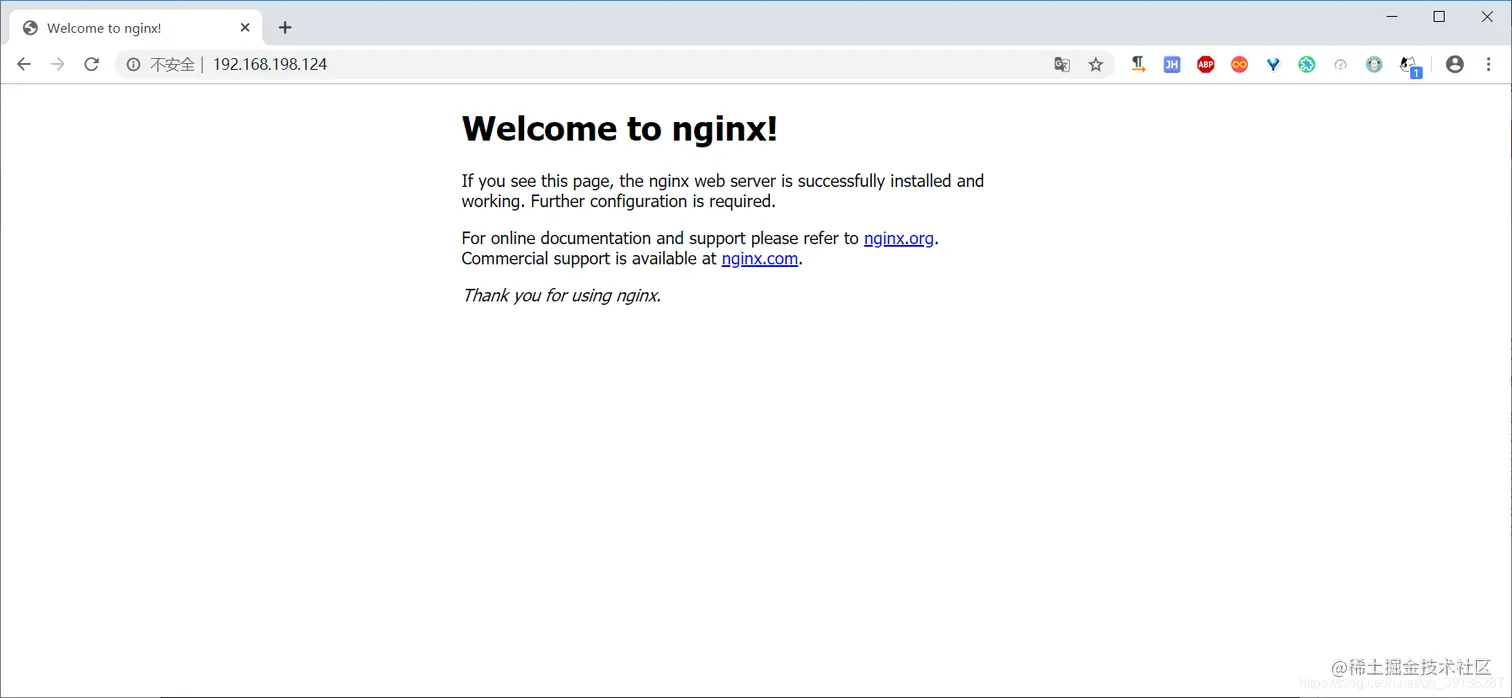The image size is (1512, 698).
Task: View site information for the not-secure warning
Action: click(x=133, y=64)
